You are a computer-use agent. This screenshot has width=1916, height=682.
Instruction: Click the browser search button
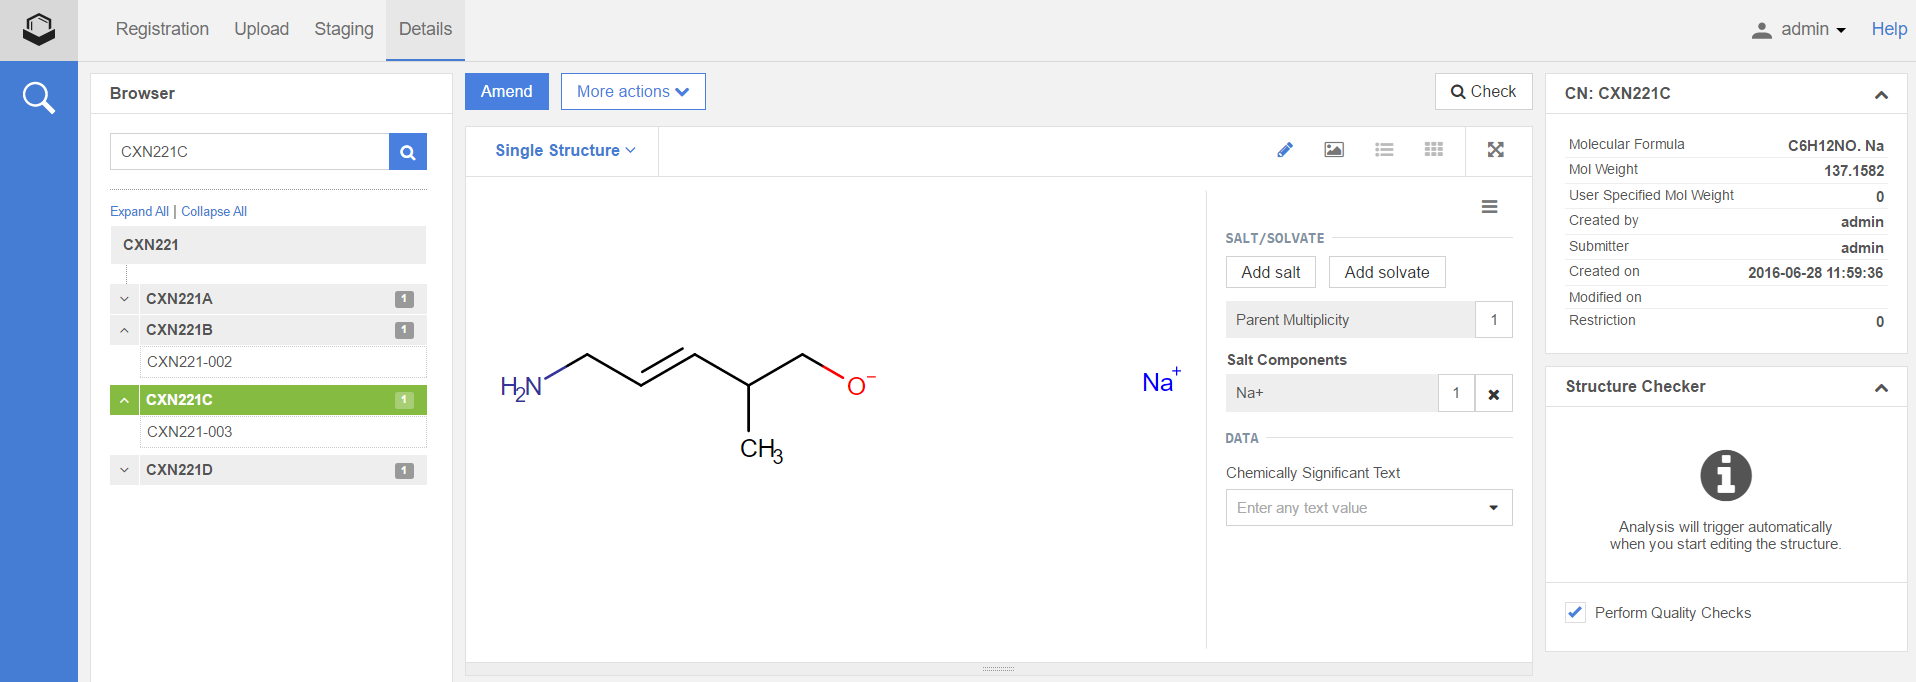click(407, 152)
